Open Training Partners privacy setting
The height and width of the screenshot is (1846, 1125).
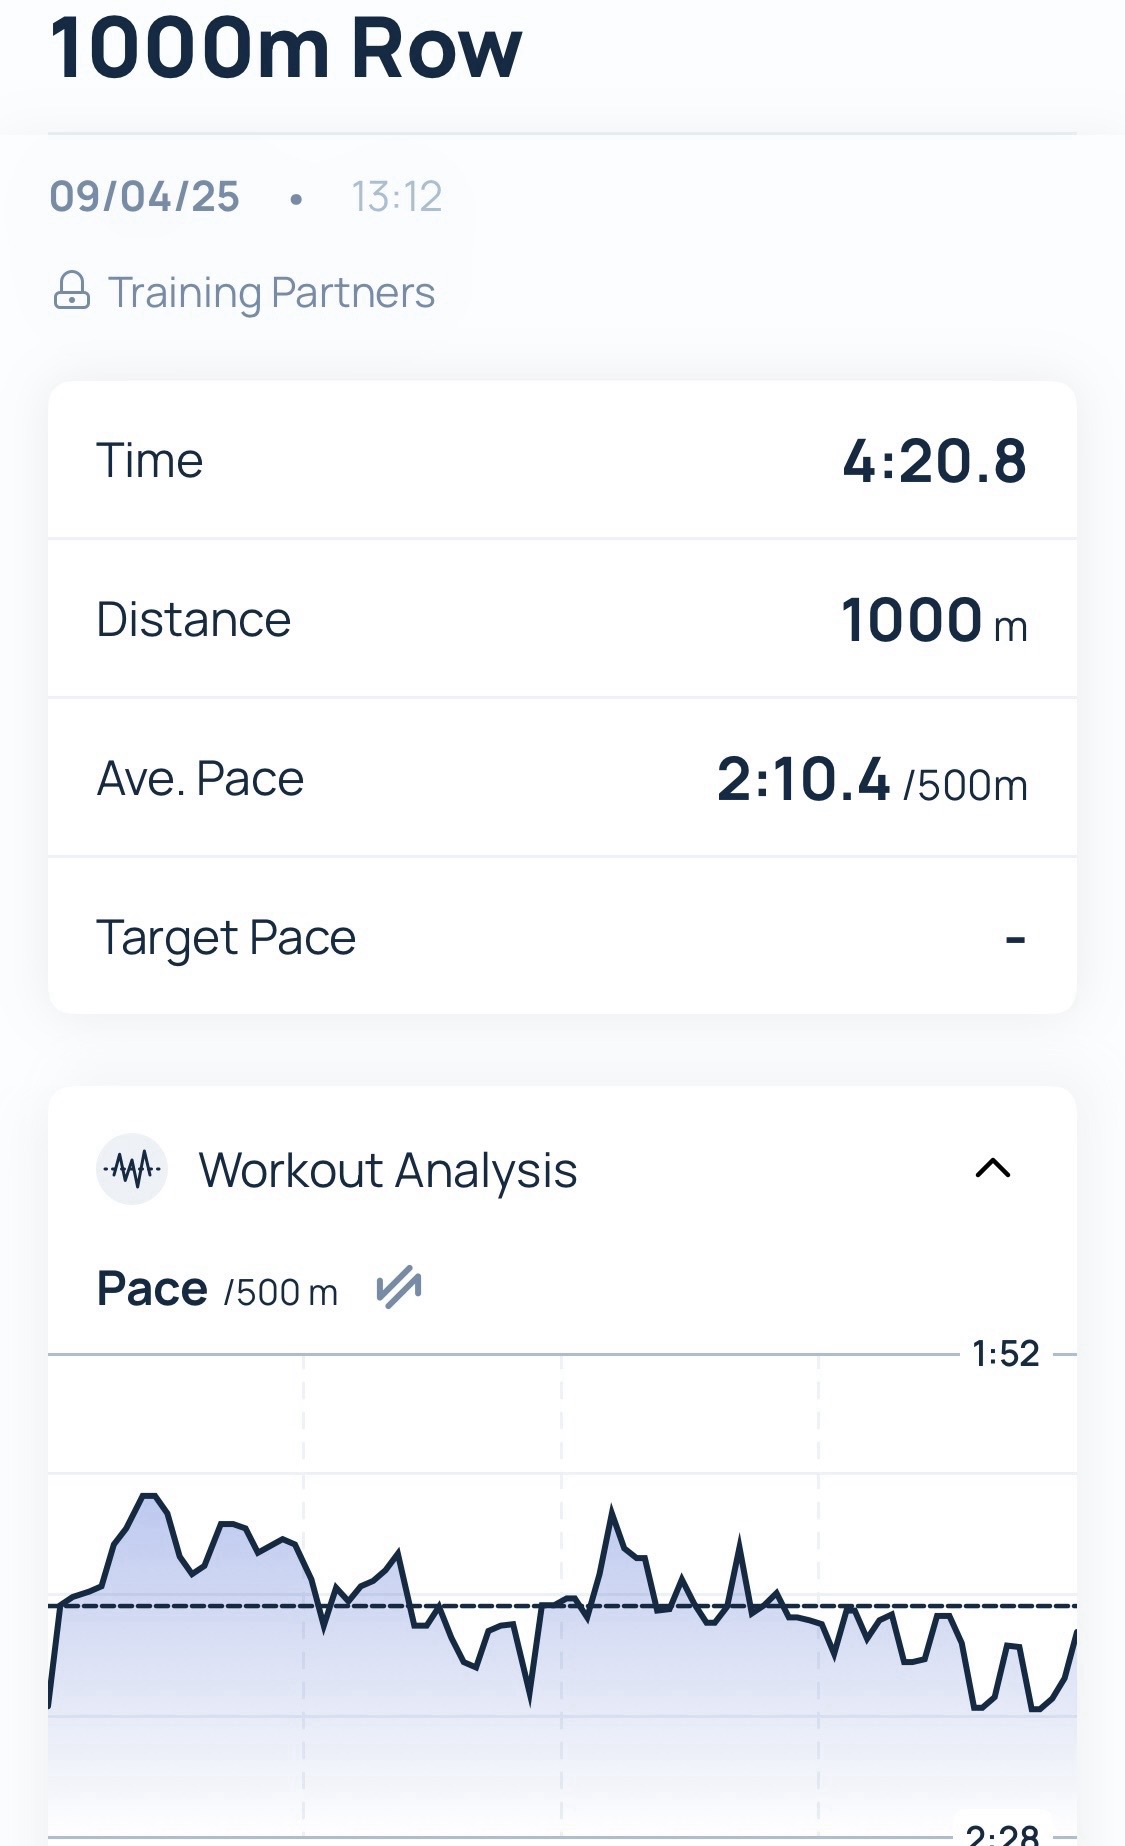point(271,293)
